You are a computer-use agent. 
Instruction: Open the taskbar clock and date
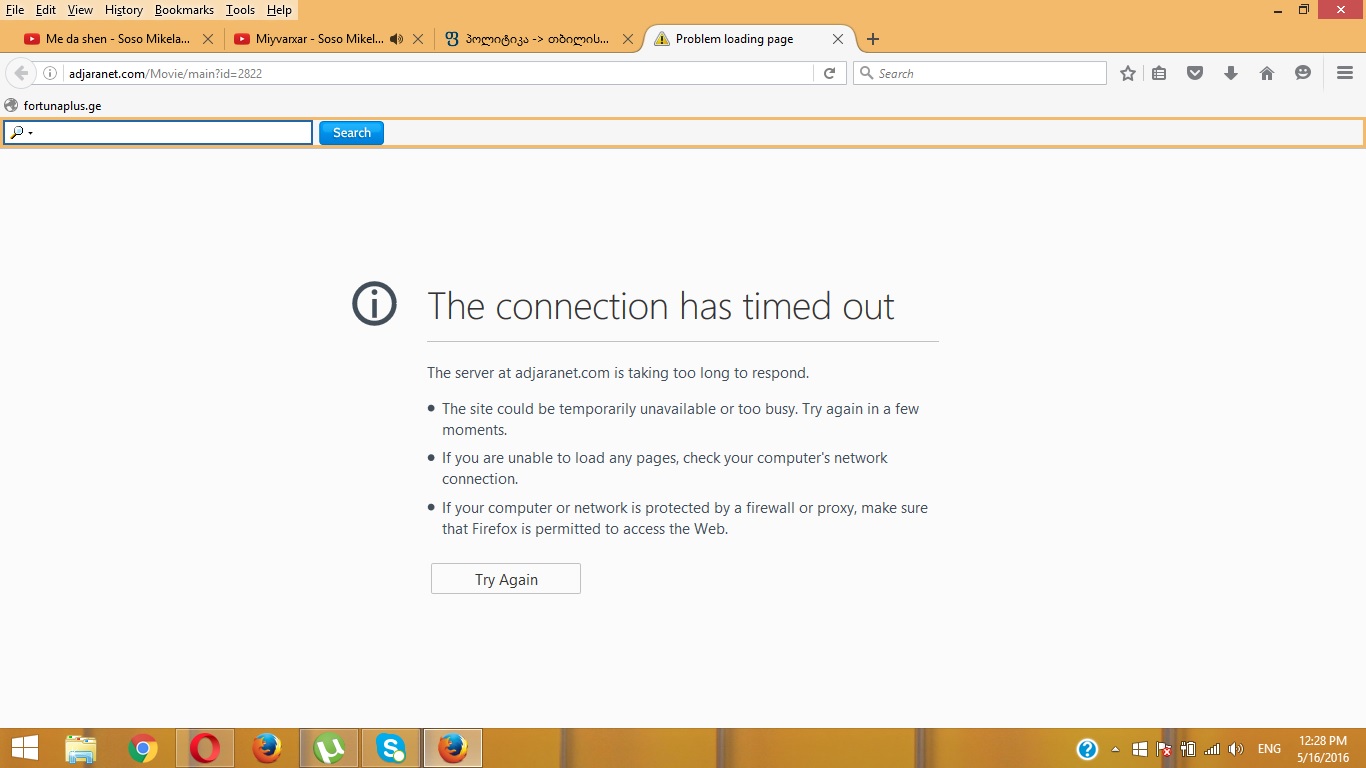[1323, 749]
